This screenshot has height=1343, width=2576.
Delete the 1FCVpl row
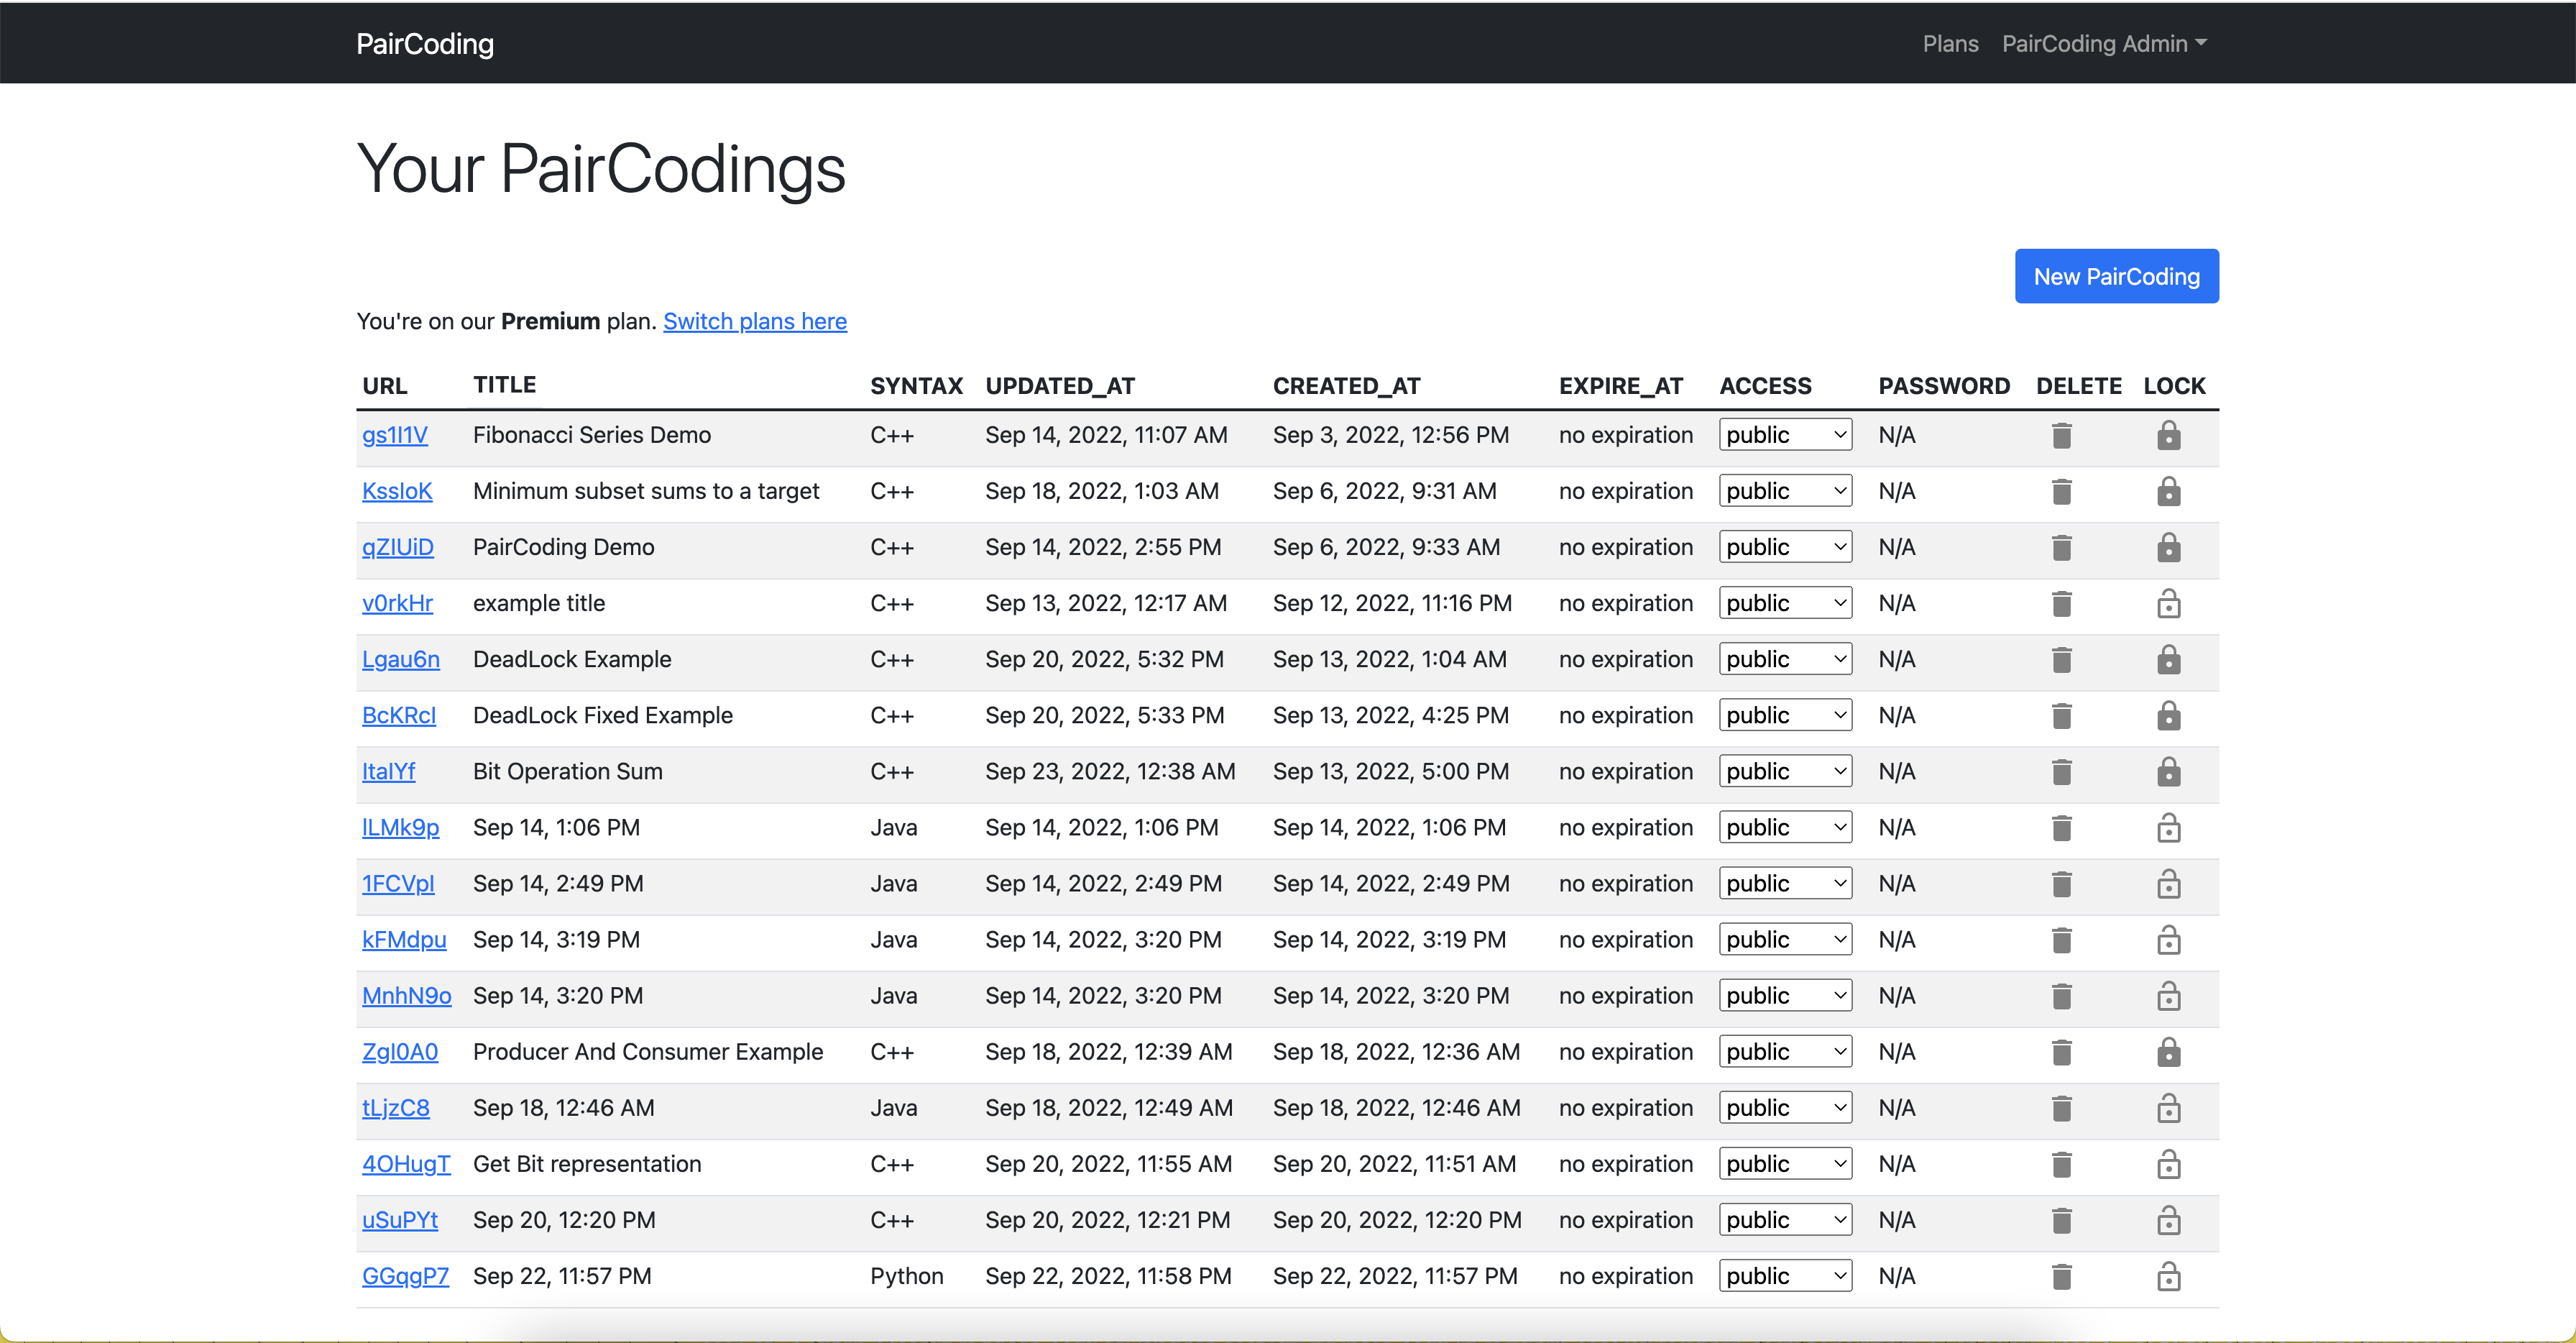coord(2061,884)
